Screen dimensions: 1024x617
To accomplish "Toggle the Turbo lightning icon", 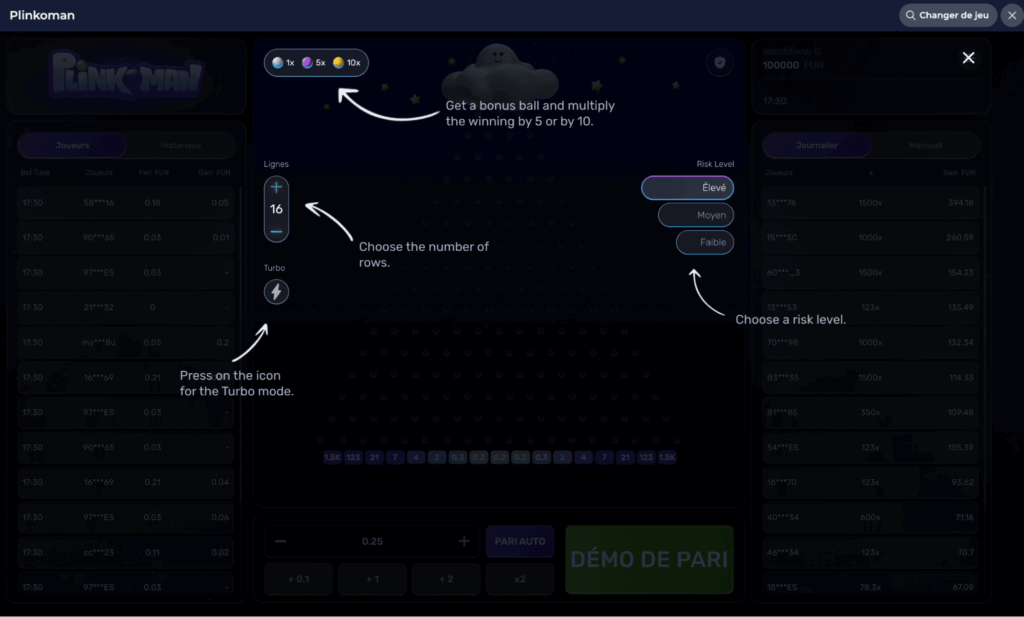I will point(276,292).
